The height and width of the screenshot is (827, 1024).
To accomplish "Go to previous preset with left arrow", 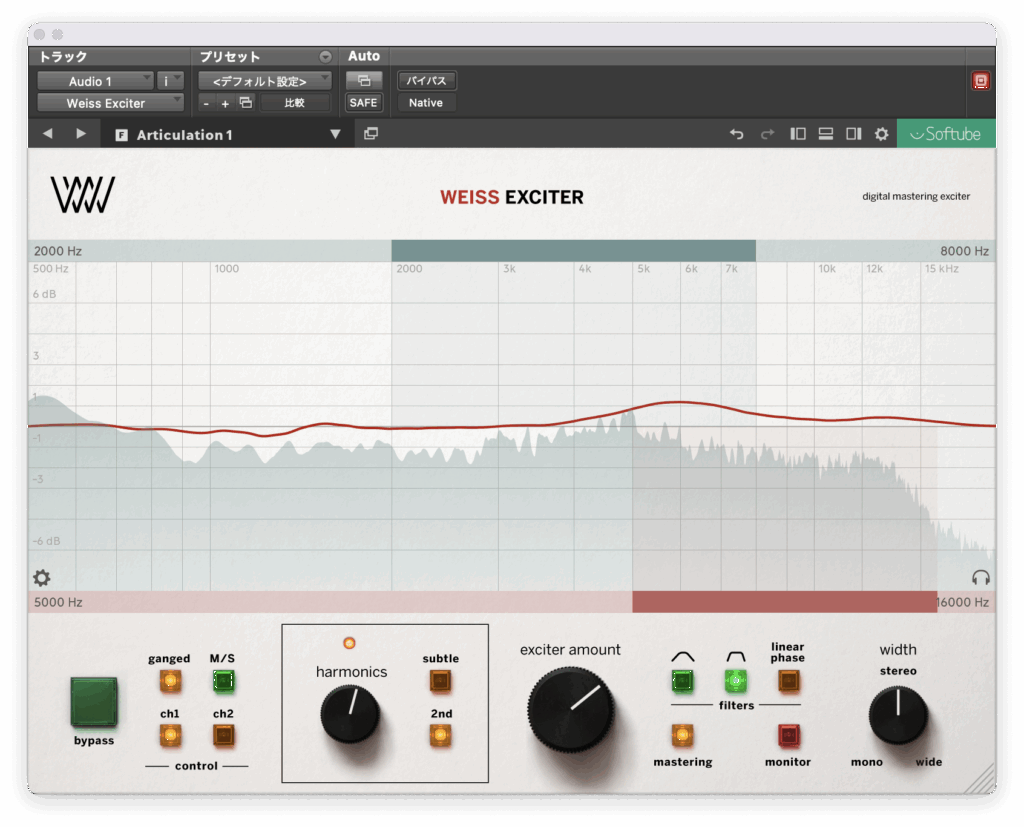I will (x=47, y=134).
